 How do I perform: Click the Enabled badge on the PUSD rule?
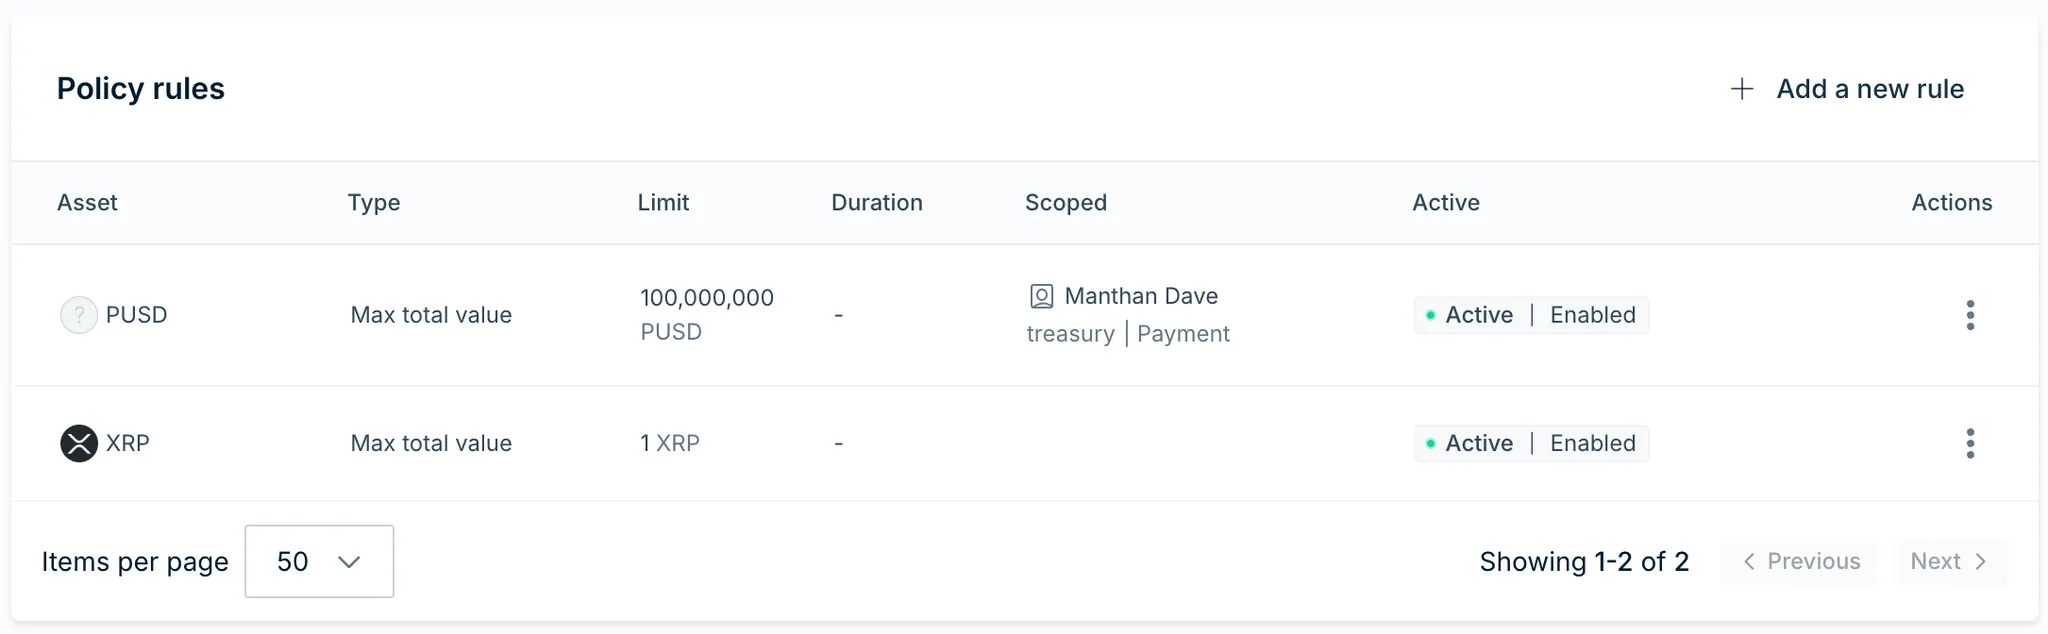[1592, 315]
